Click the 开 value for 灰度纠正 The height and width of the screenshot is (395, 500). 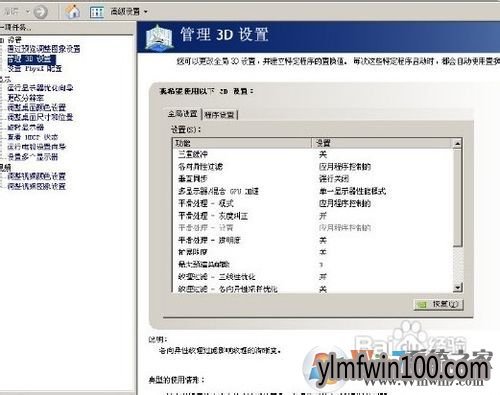click(323, 216)
